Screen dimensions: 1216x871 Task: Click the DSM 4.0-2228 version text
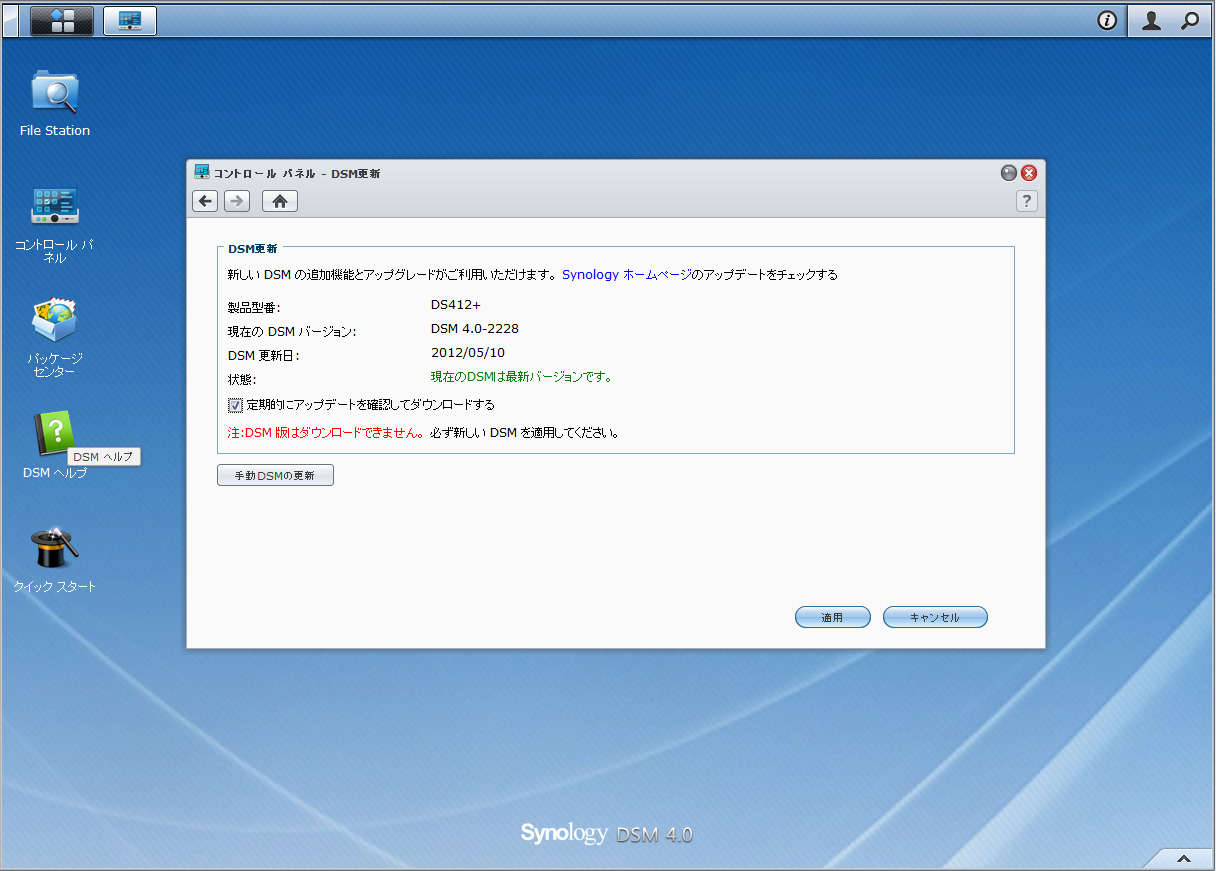tap(475, 328)
